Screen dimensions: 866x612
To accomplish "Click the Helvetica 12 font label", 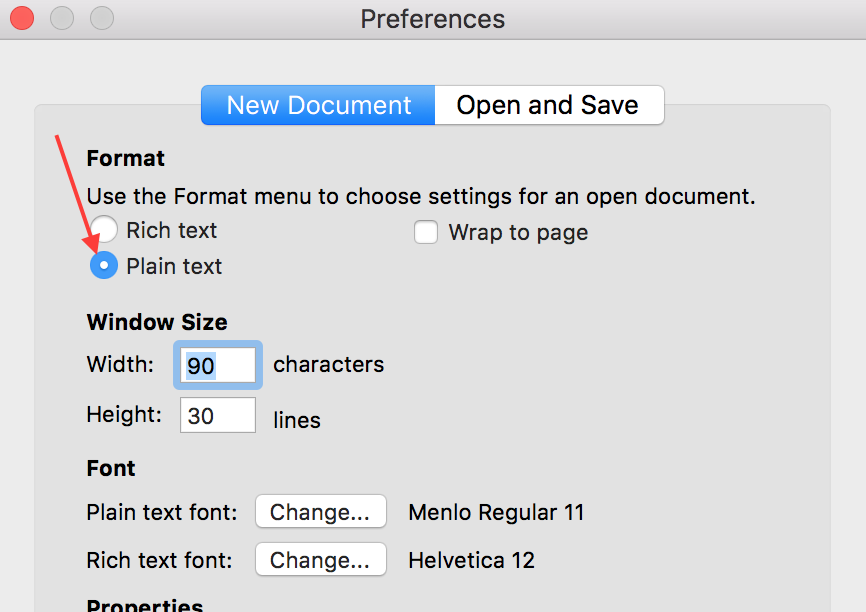I will 471,560.
